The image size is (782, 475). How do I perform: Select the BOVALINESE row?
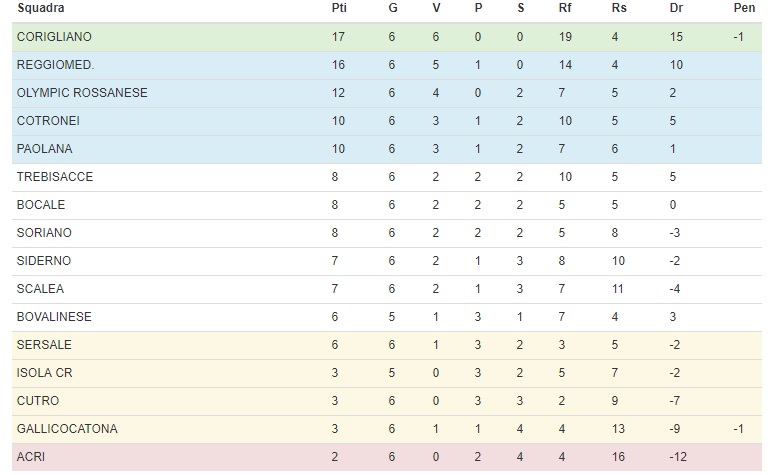[x=387, y=317]
